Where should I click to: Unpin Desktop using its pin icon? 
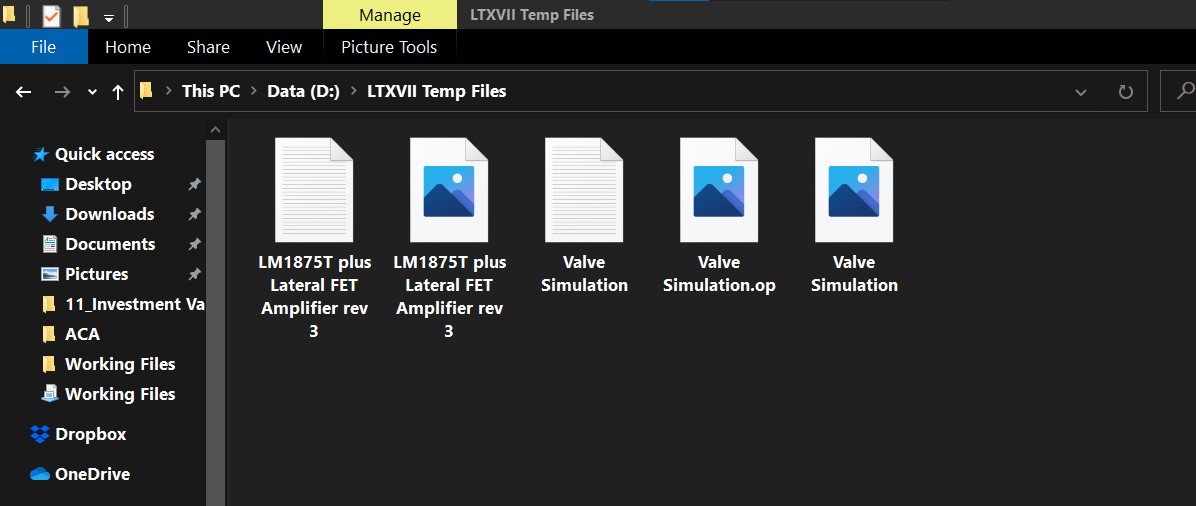[x=195, y=184]
